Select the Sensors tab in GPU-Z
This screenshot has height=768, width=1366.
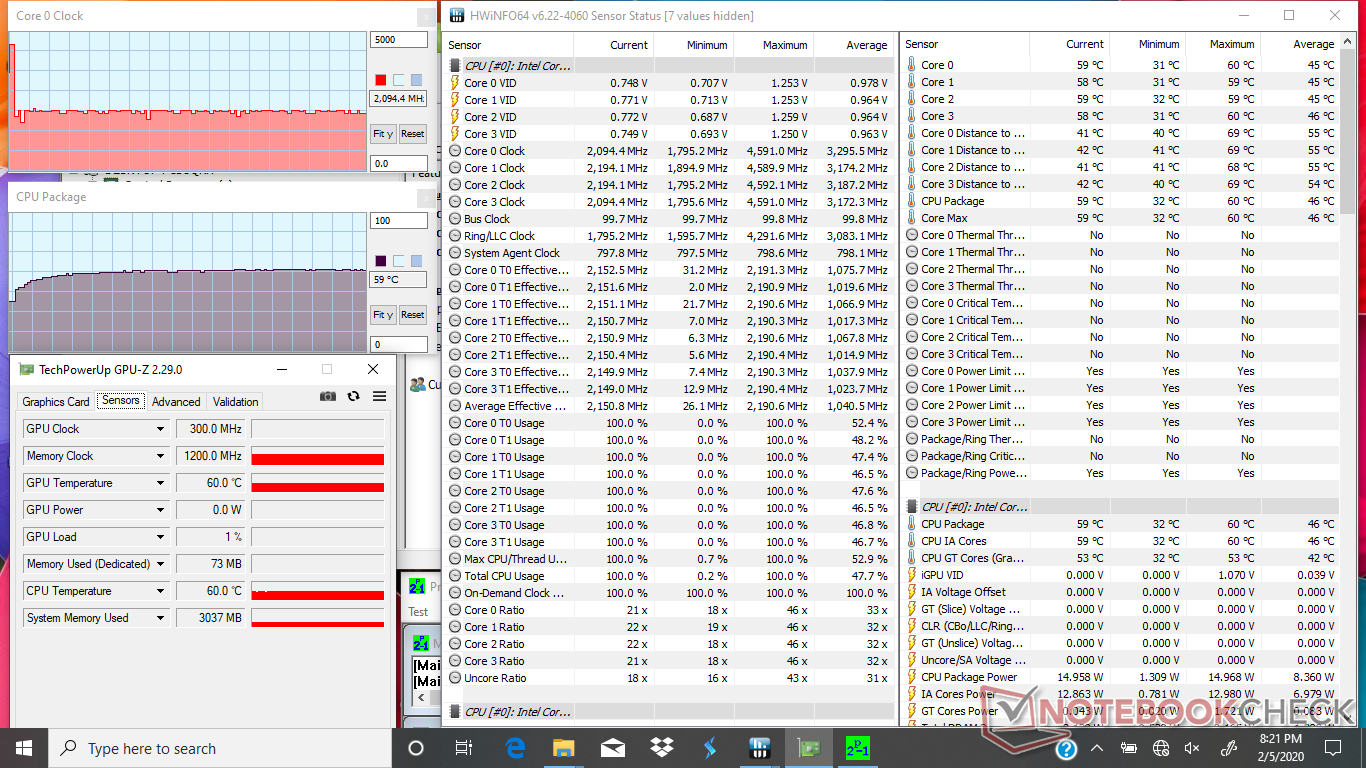click(121, 401)
